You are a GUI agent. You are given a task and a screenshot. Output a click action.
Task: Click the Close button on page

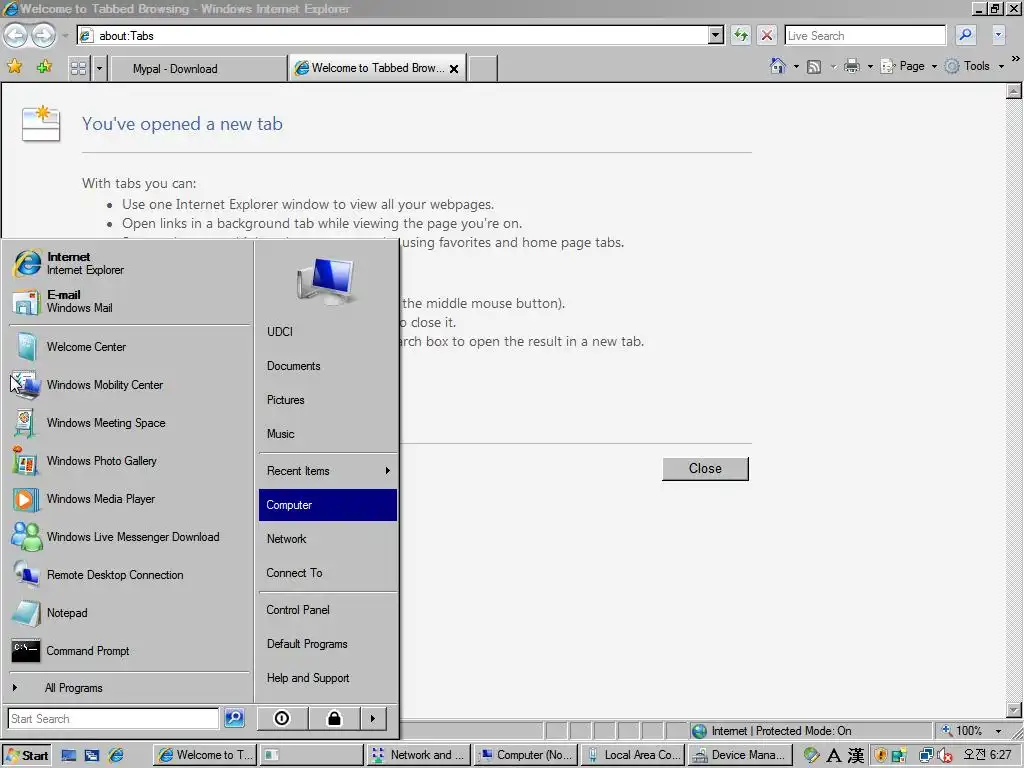[x=705, y=469]
